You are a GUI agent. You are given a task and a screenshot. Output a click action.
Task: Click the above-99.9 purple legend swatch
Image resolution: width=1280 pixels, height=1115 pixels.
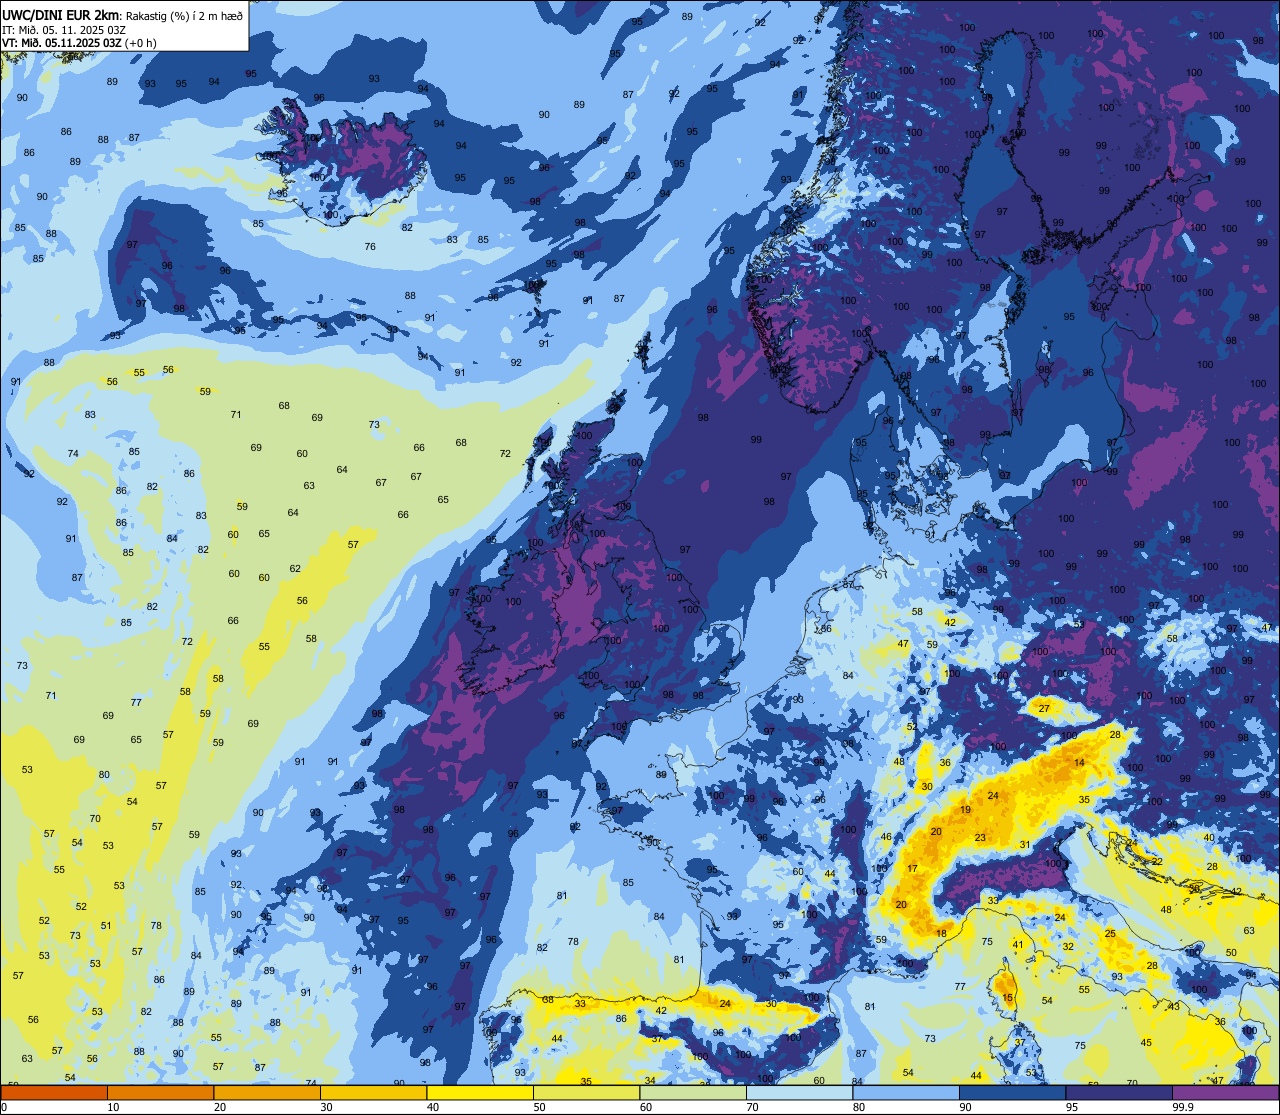coord(1227,1092)
